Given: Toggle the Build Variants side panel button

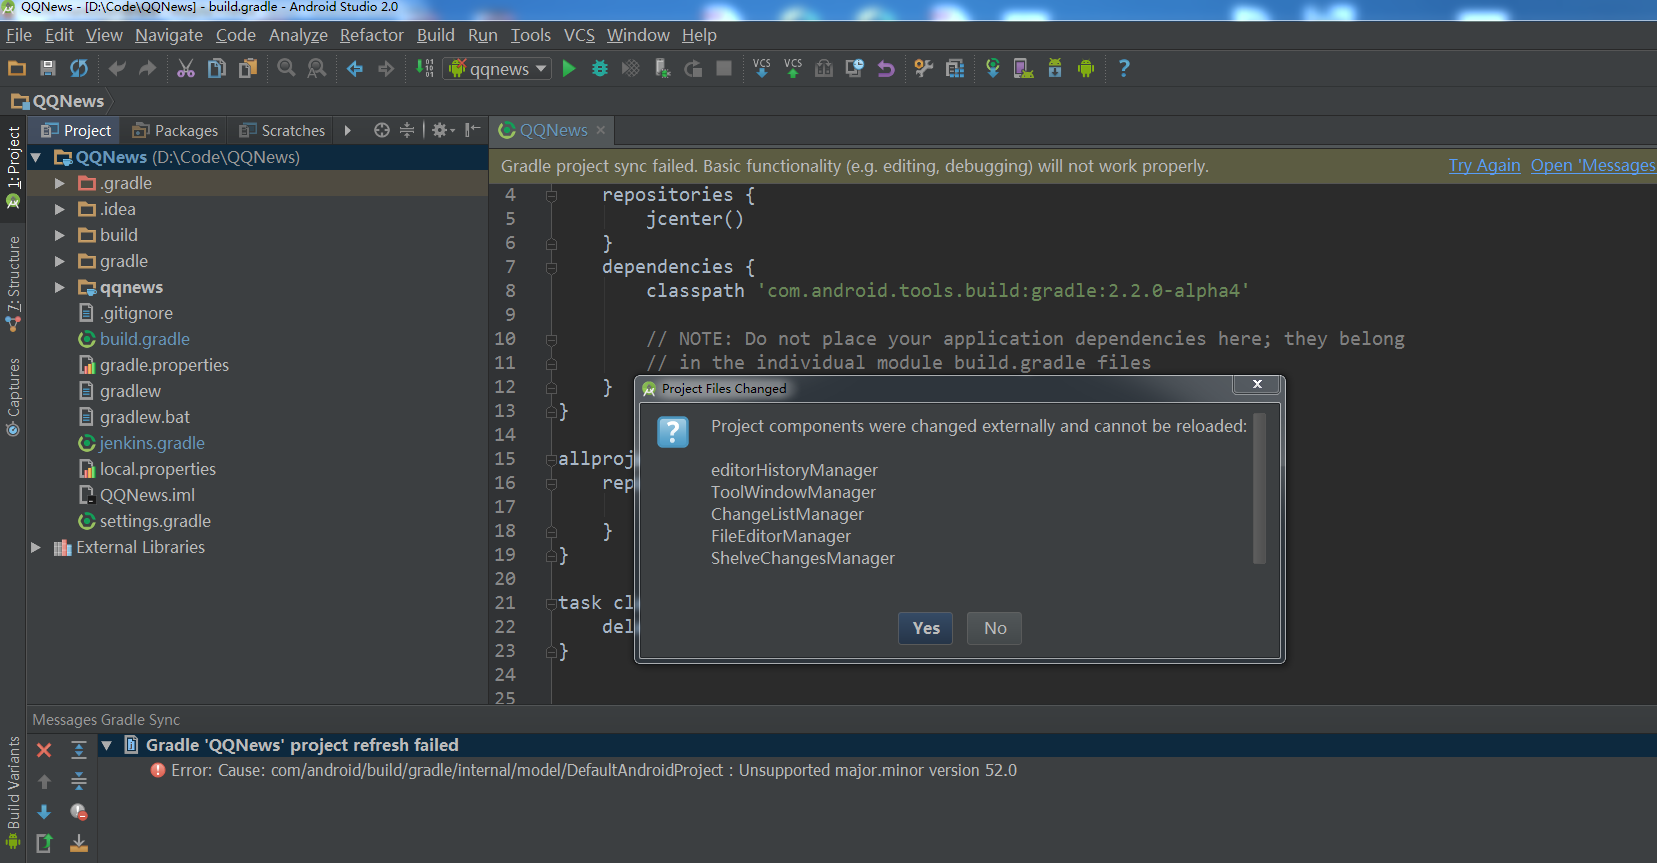Looking at the screenshot, I should pyautogui.click(x=13, y=794).
